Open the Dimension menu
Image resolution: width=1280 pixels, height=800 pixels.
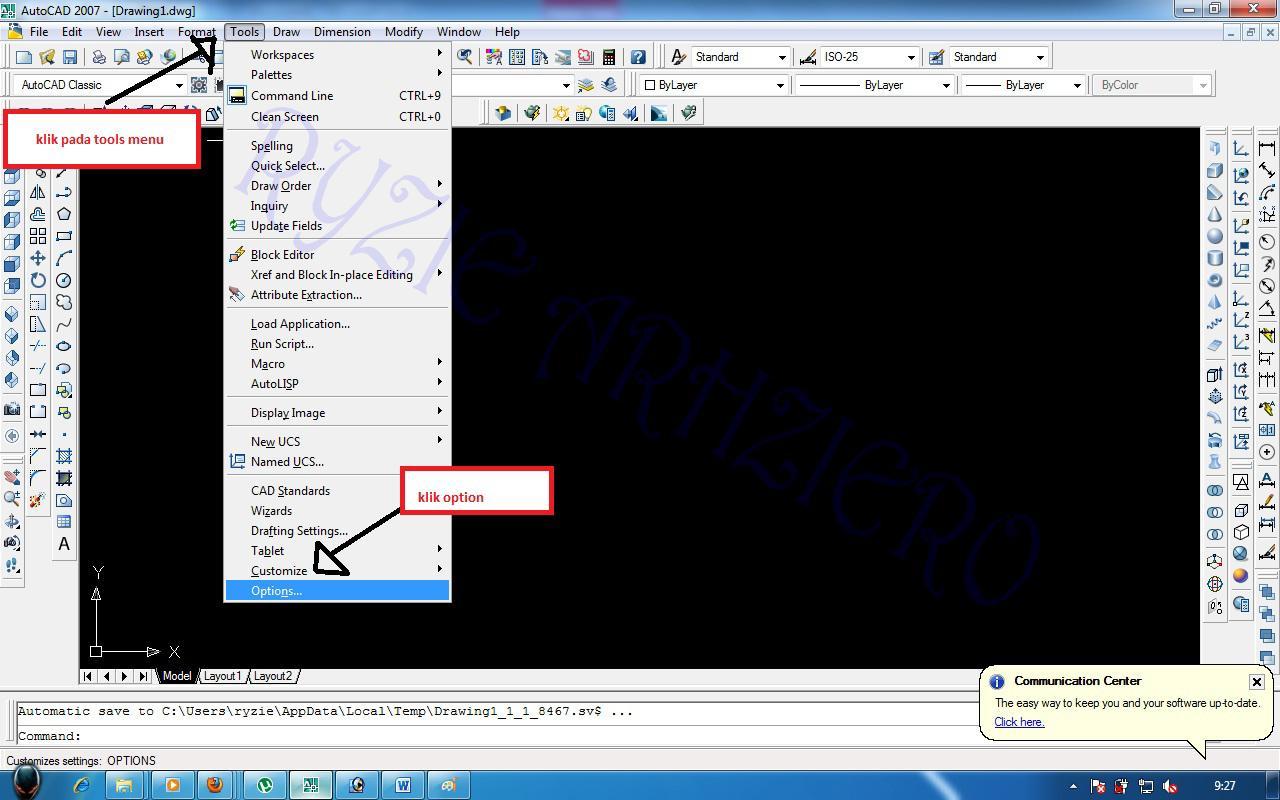[342, 32]
